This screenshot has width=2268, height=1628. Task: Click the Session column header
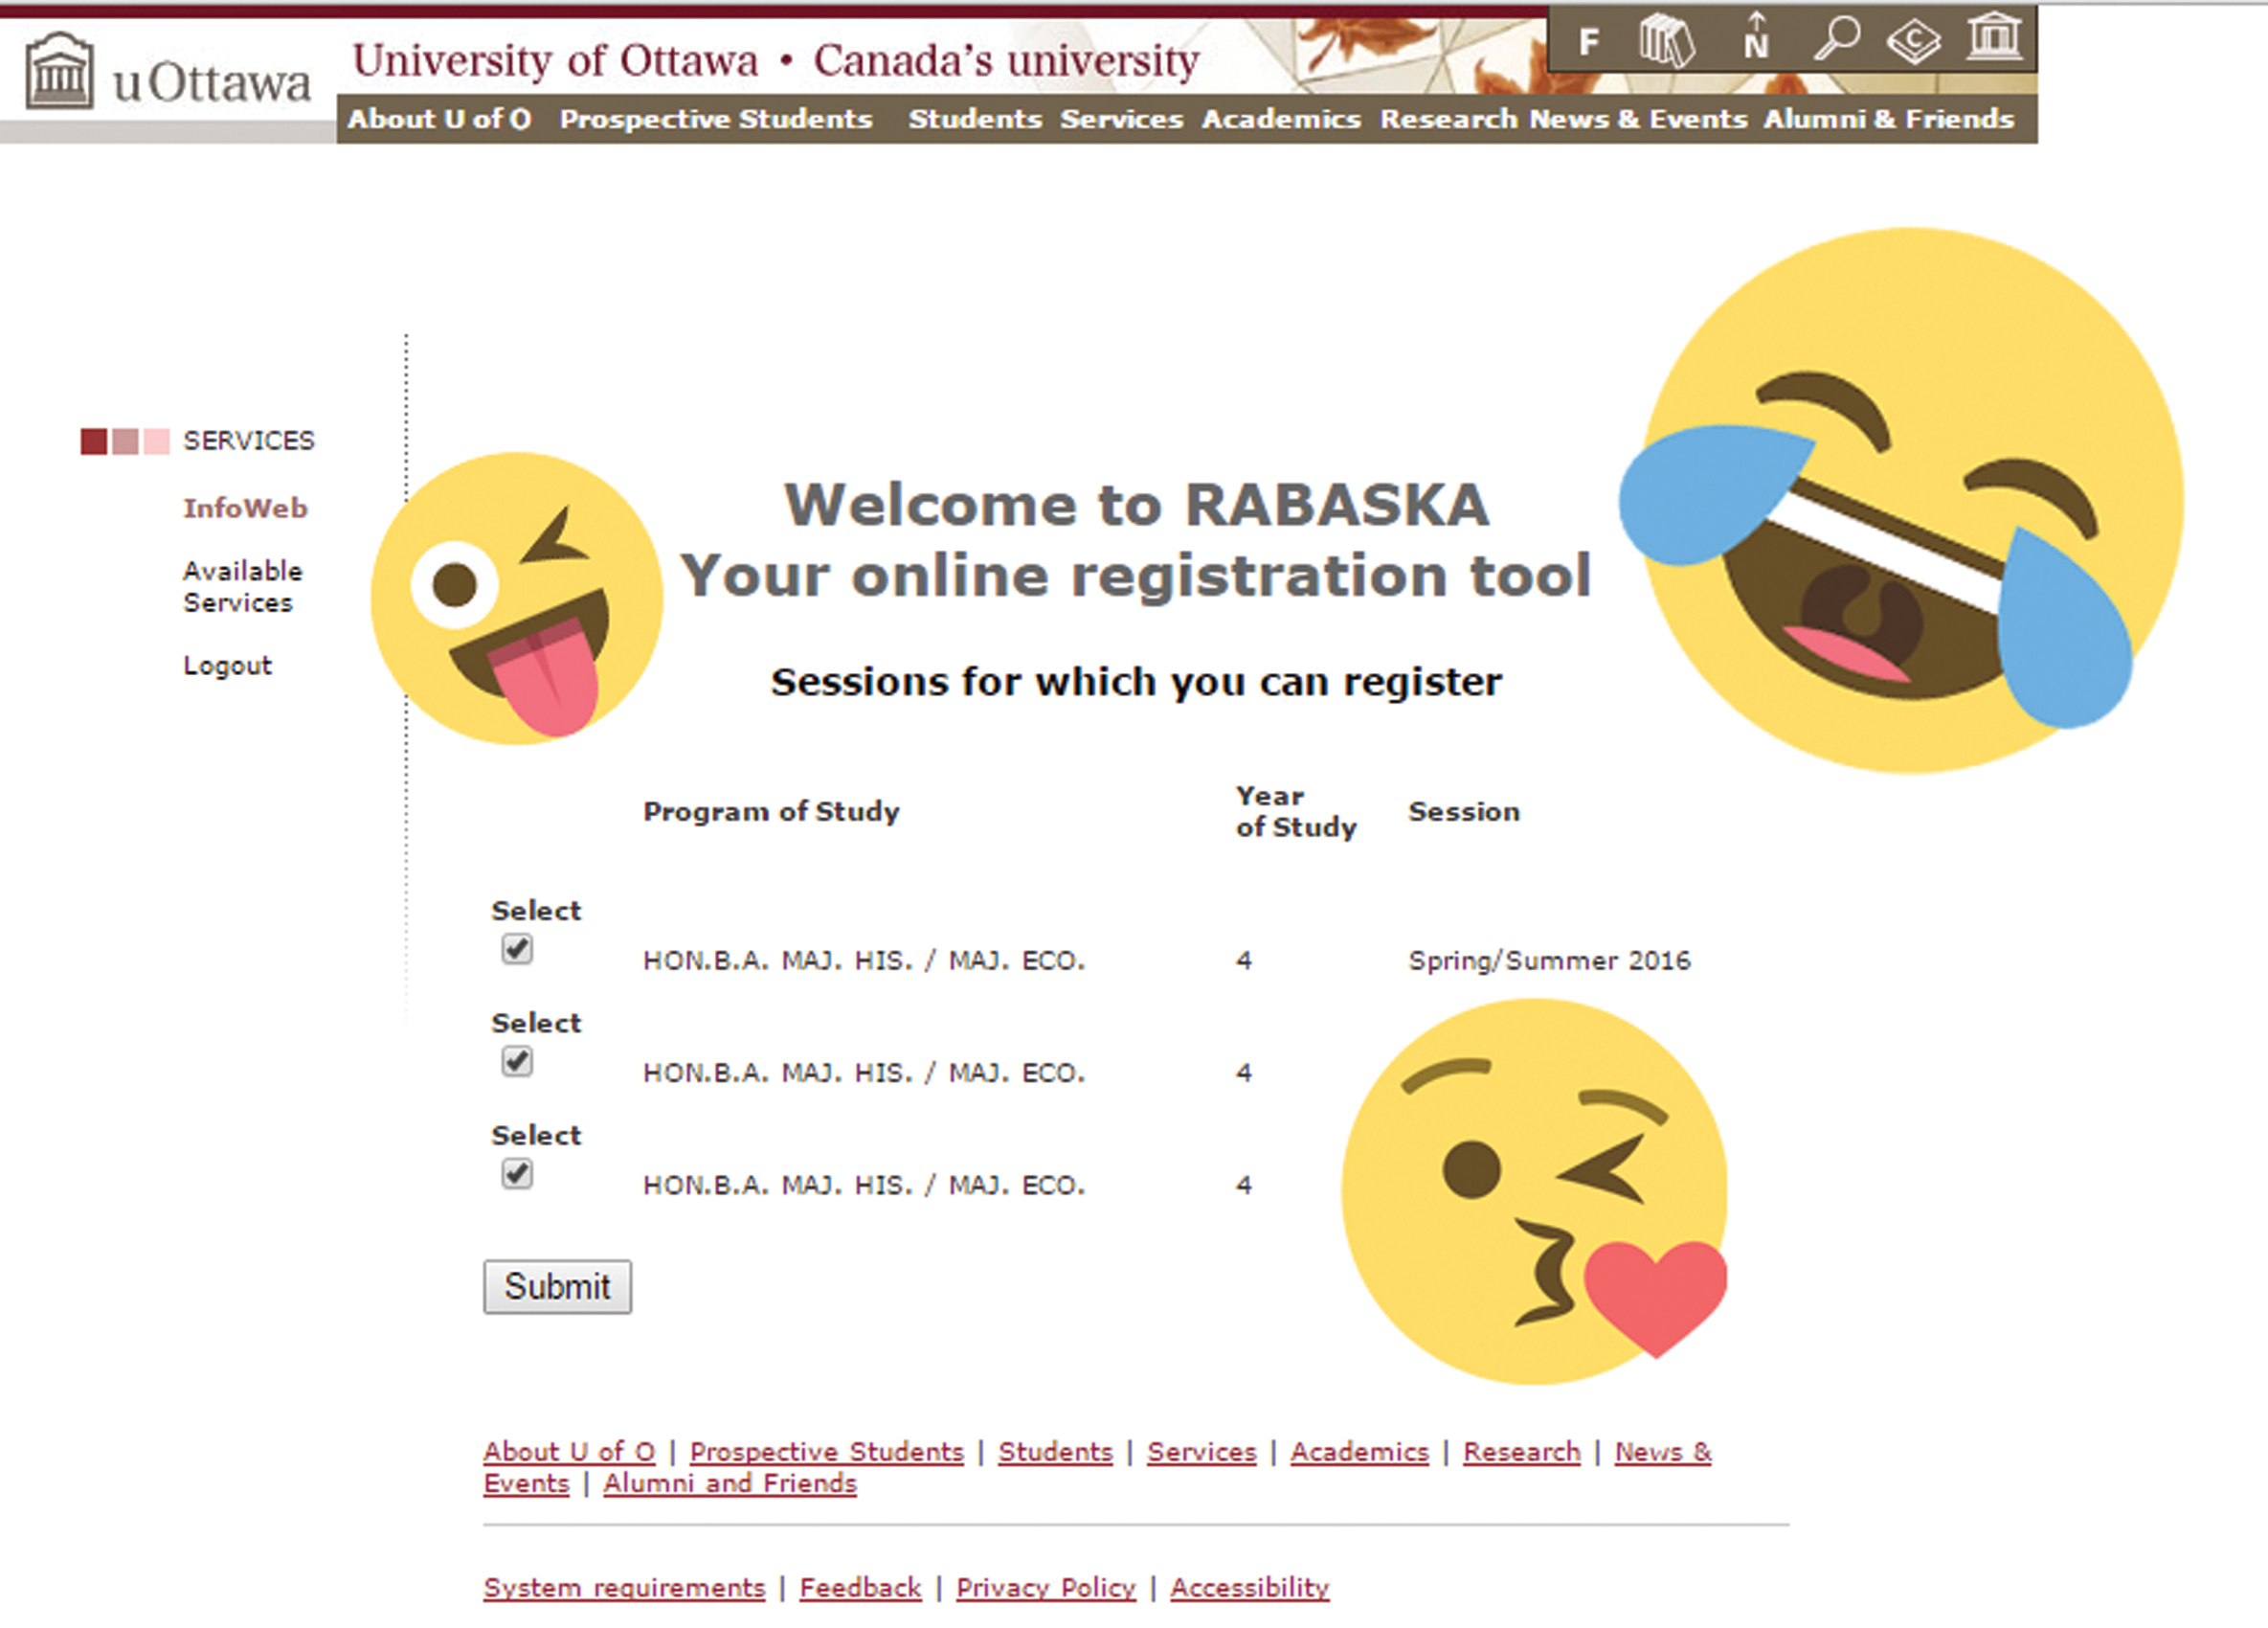[x=1464, y=811]
